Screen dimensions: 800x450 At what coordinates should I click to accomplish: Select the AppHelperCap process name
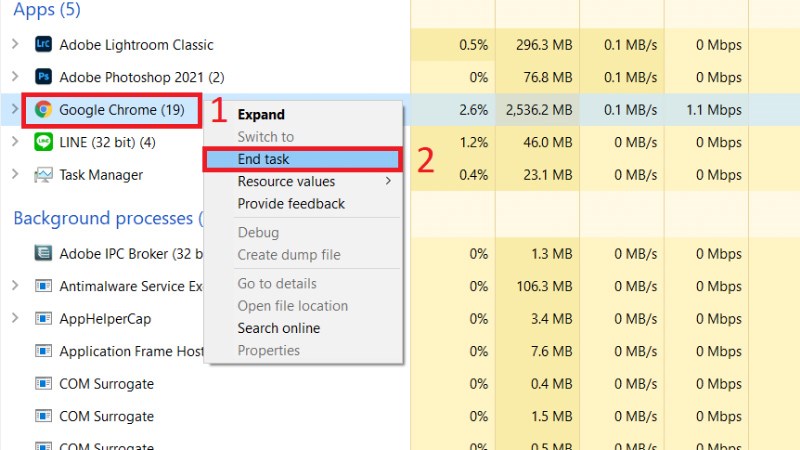pyautogui.click(x=105, y=319)
